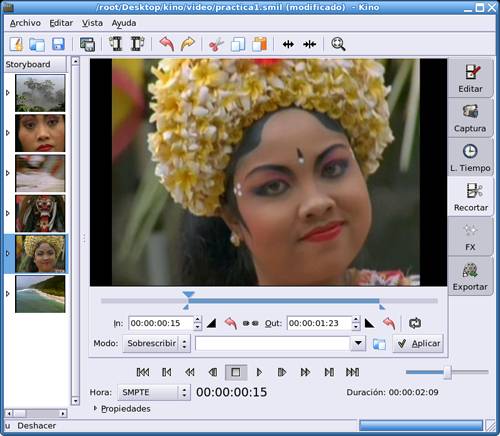Switch to the Captura panel
Viewport: 500px width, 436px height.
tap(470, 118)
